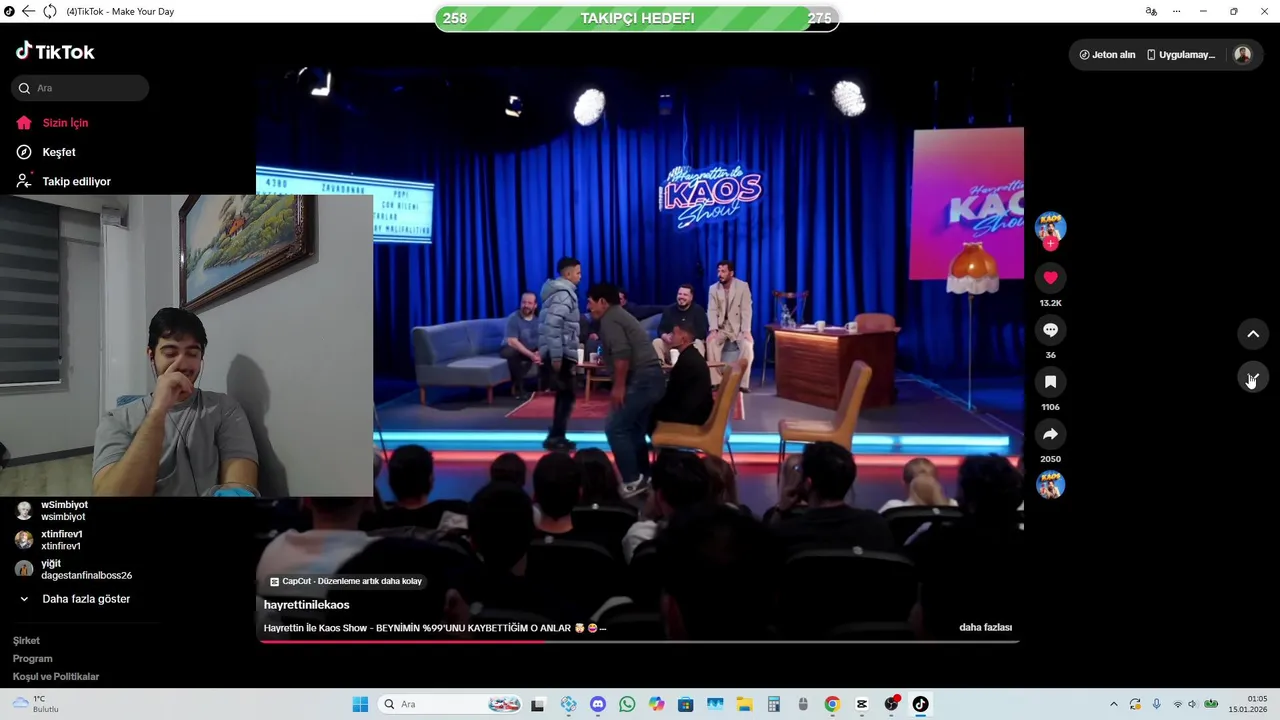Open CapCut from the taskbar
This screenshot has height=720, width=1280.
point(862,704)
